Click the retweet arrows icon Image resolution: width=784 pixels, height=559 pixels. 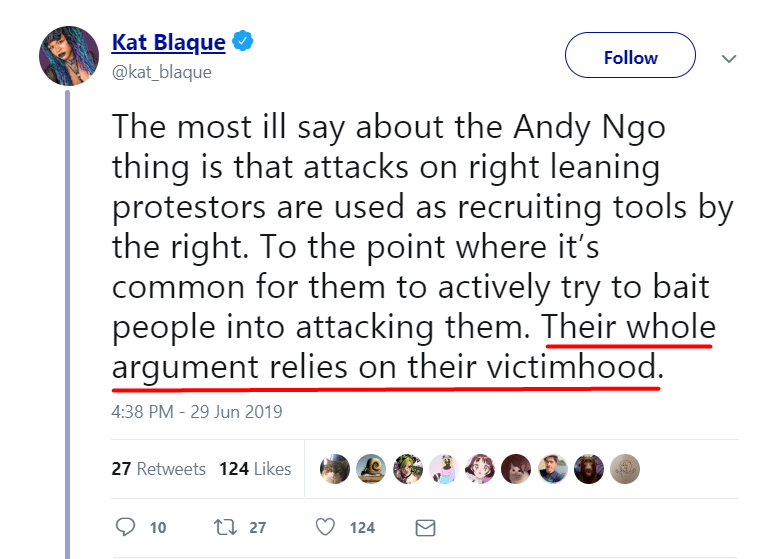pos(225,527)
